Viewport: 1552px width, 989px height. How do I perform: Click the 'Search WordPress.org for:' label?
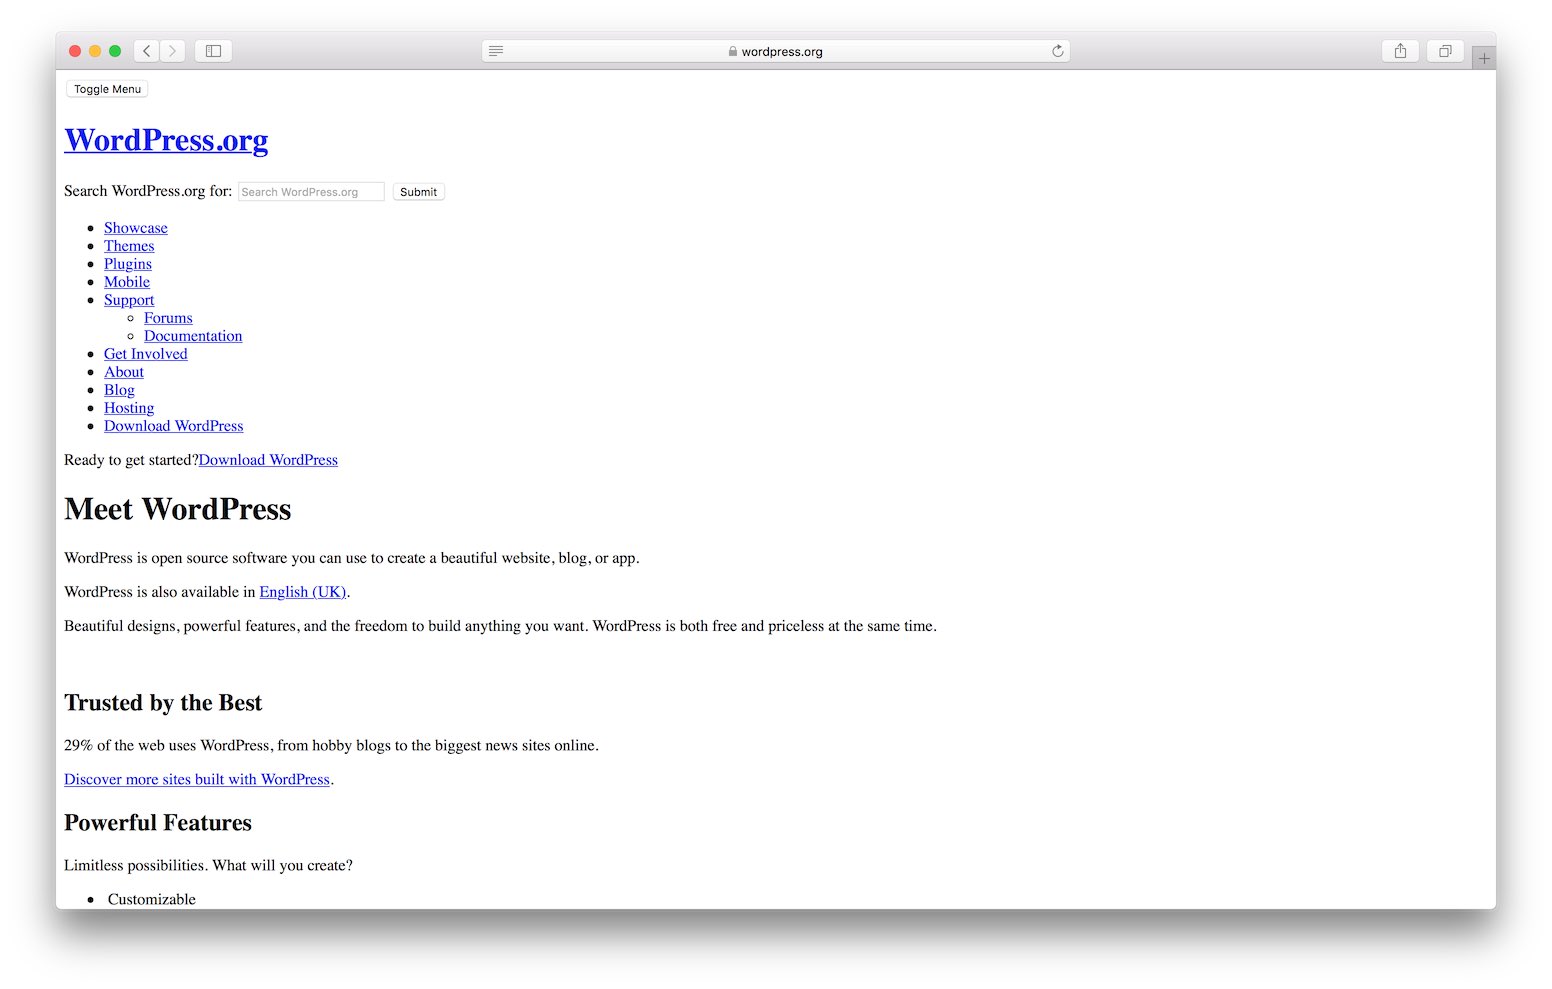(x=148, y=191)
